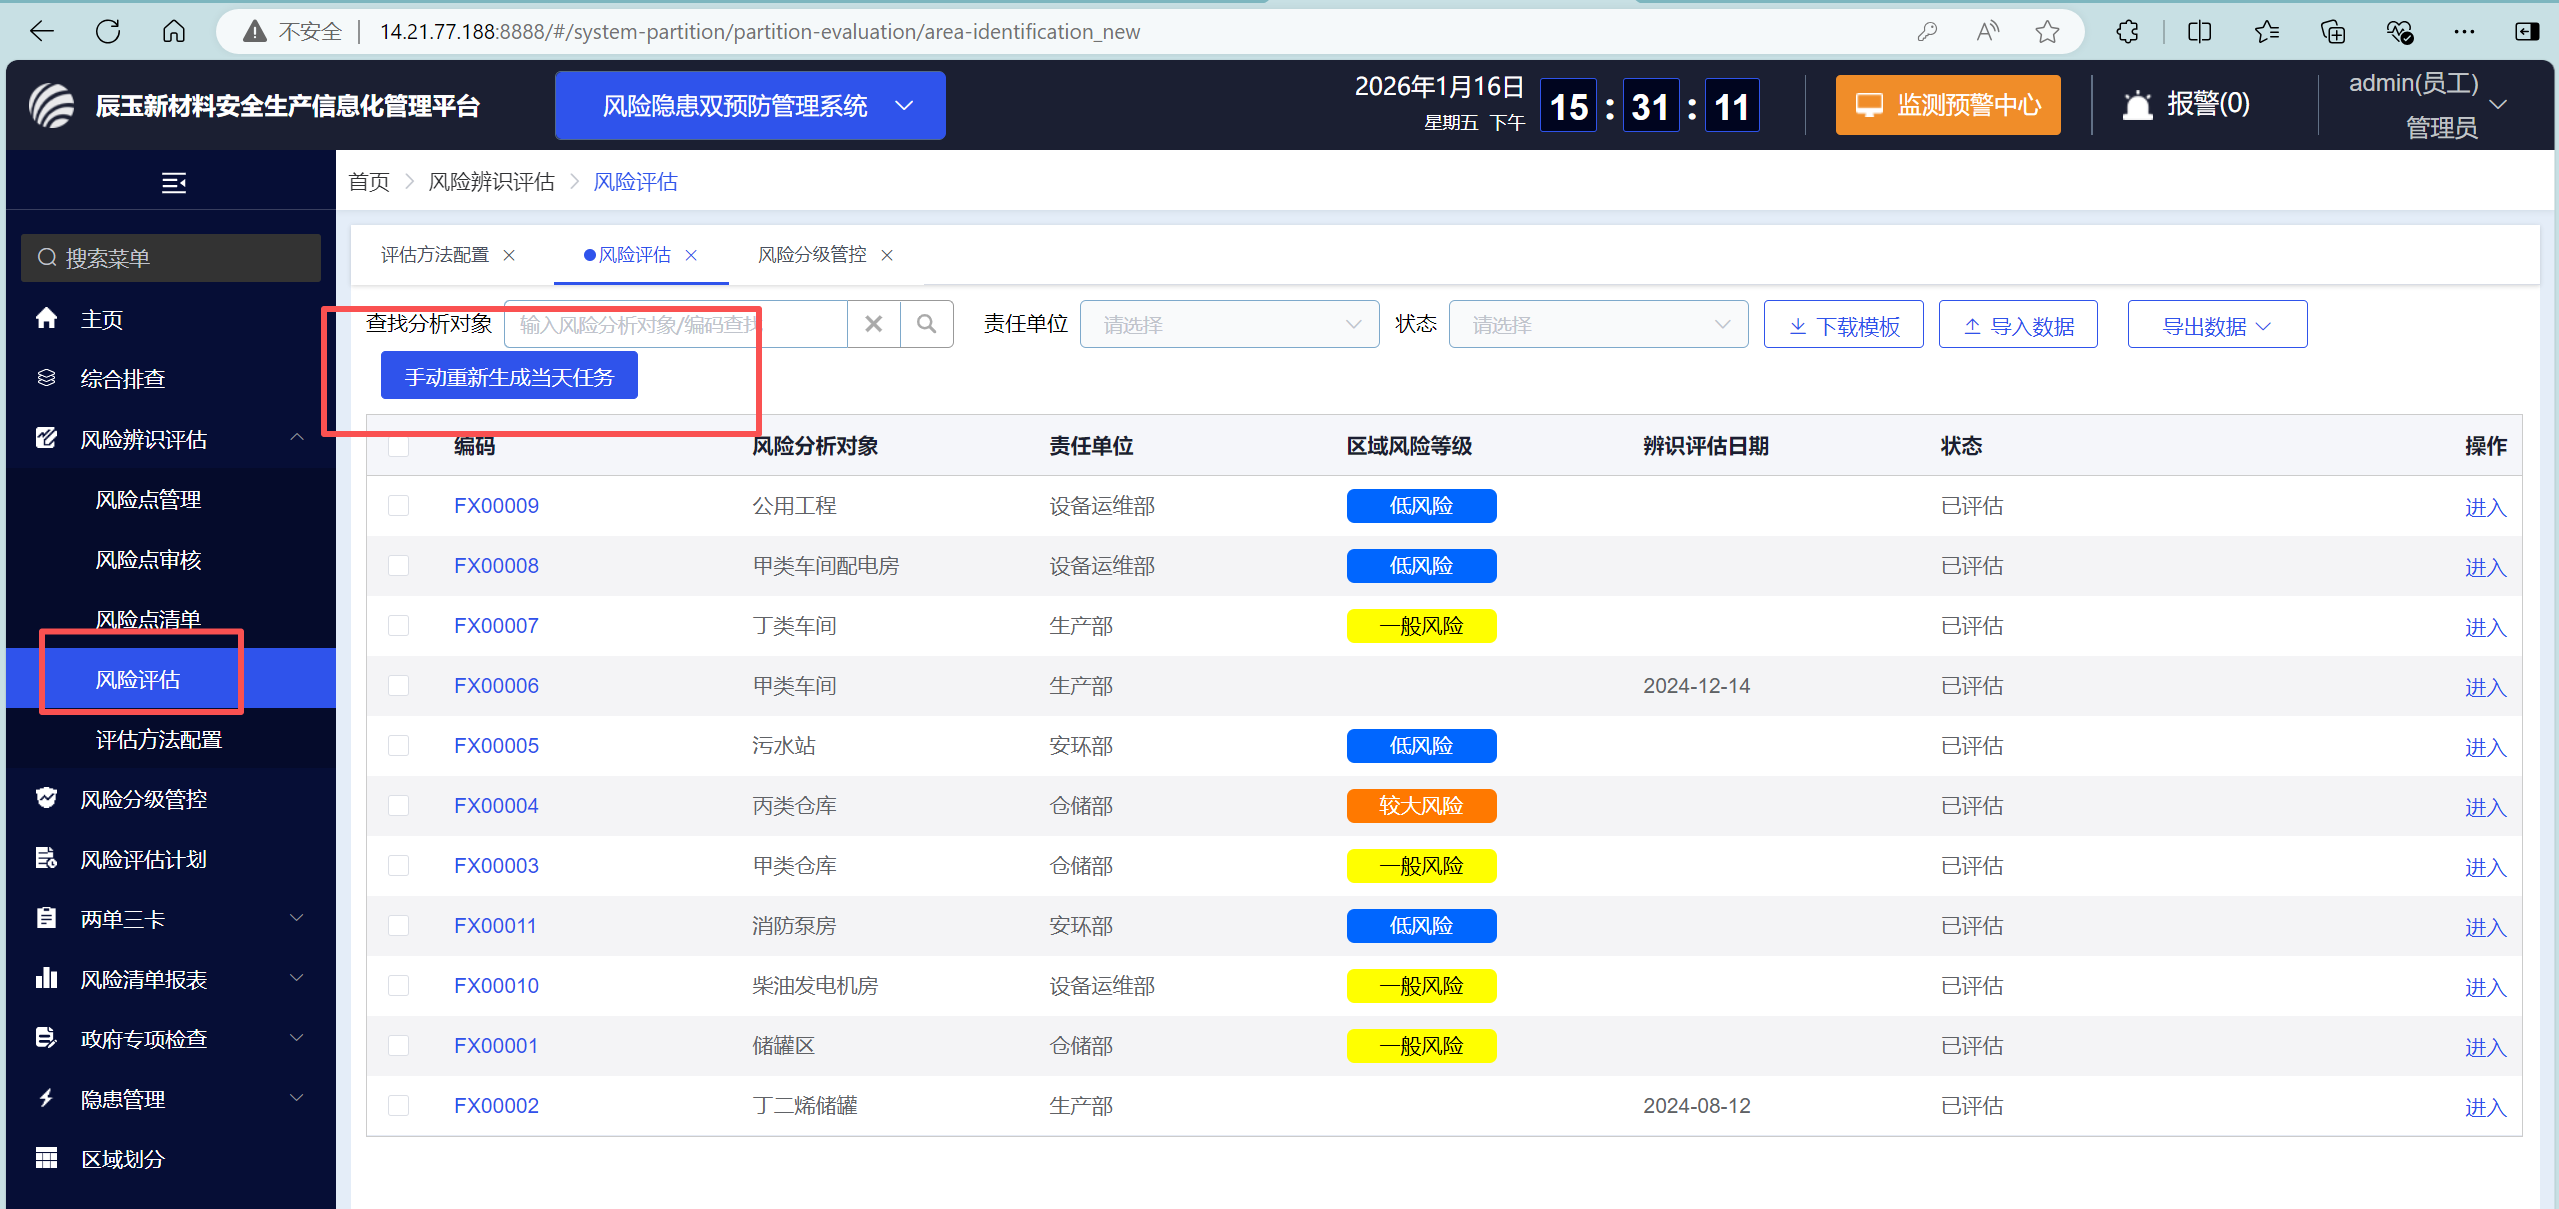Image resolution: width=2559 pixels, height=1209 pixels.
Task: Expand the 政府专项检查 sidebar group
Action: tap(171, 1039)
